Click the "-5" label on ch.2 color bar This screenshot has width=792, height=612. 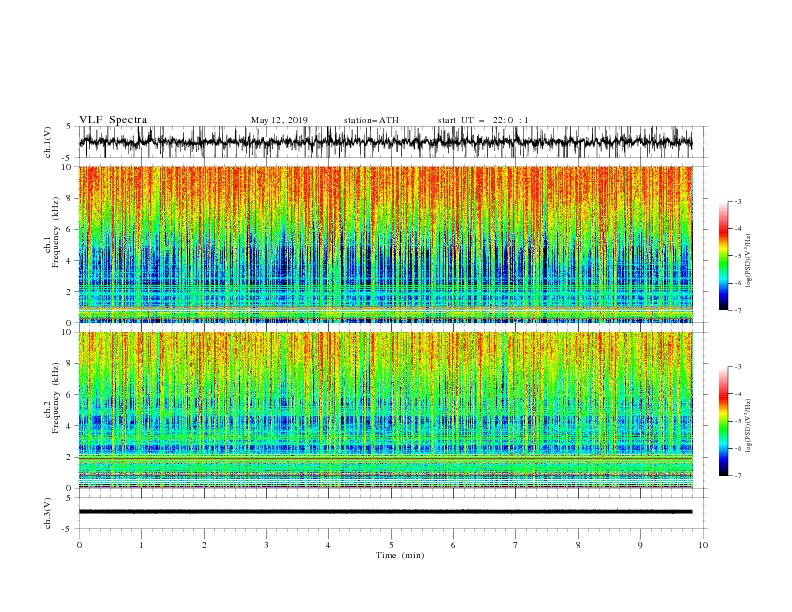(738, 421)
